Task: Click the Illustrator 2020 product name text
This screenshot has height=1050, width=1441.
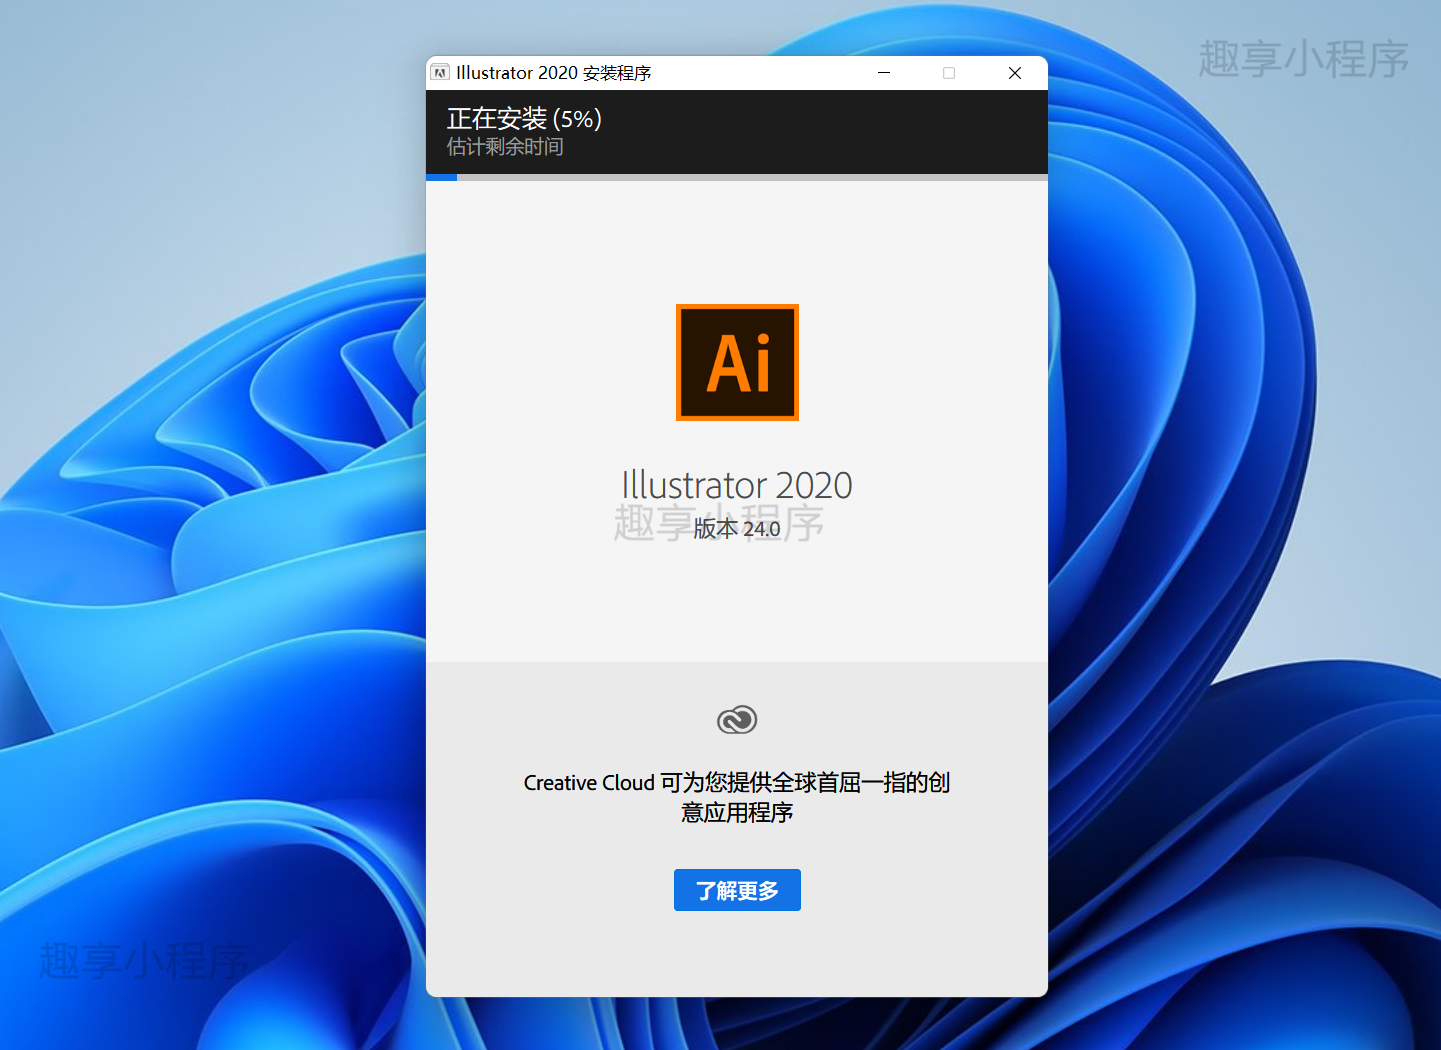Action: click(737, 486)
